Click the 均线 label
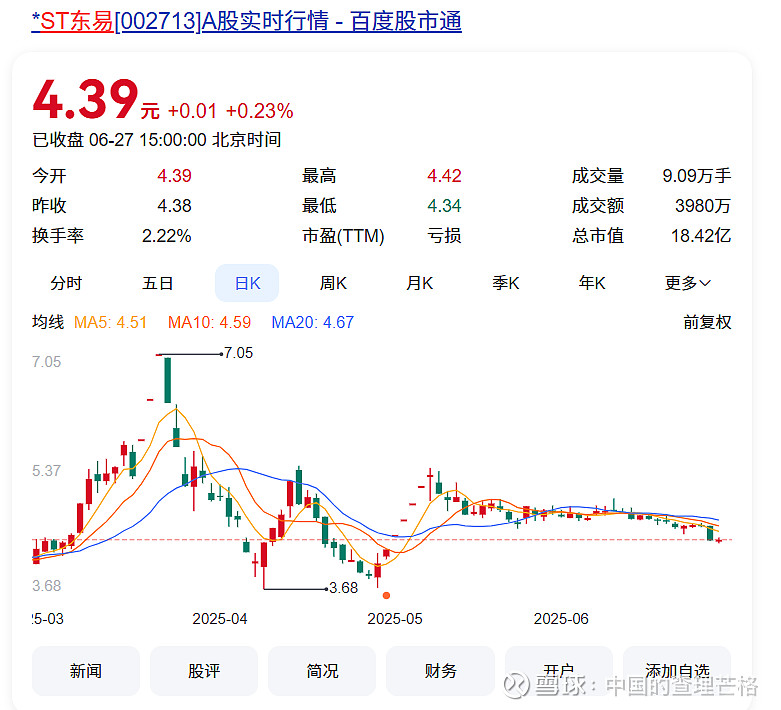Viewport: 781px width, 710px height. point(48,322)
